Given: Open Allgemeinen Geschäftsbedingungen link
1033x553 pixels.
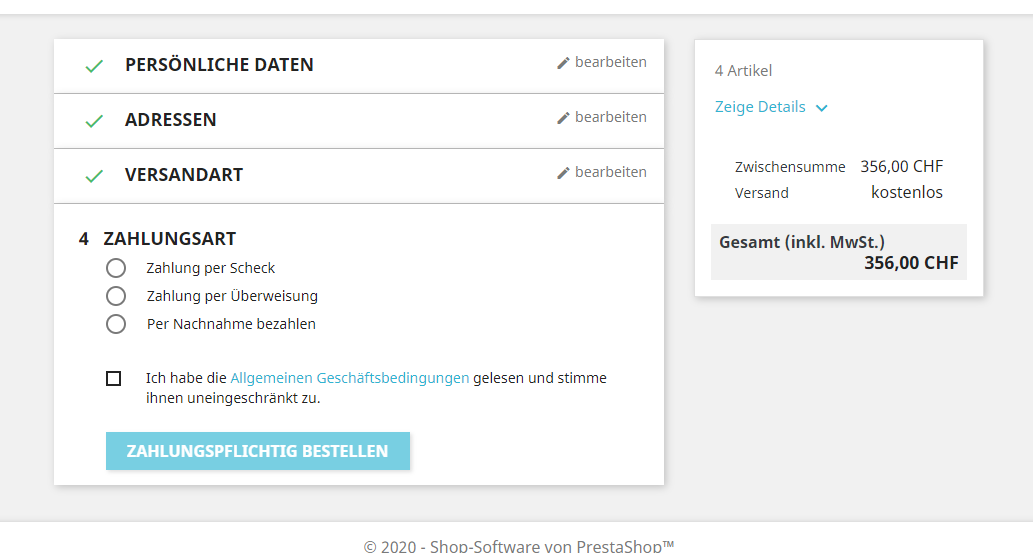Looking at the screenshot, I should 350,378.
